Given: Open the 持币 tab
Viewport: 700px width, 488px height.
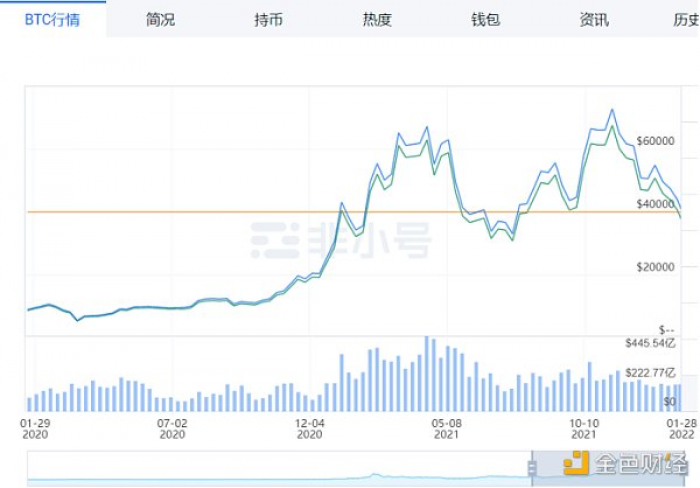Looking at the screenshot, I should [x=269, y=20].
